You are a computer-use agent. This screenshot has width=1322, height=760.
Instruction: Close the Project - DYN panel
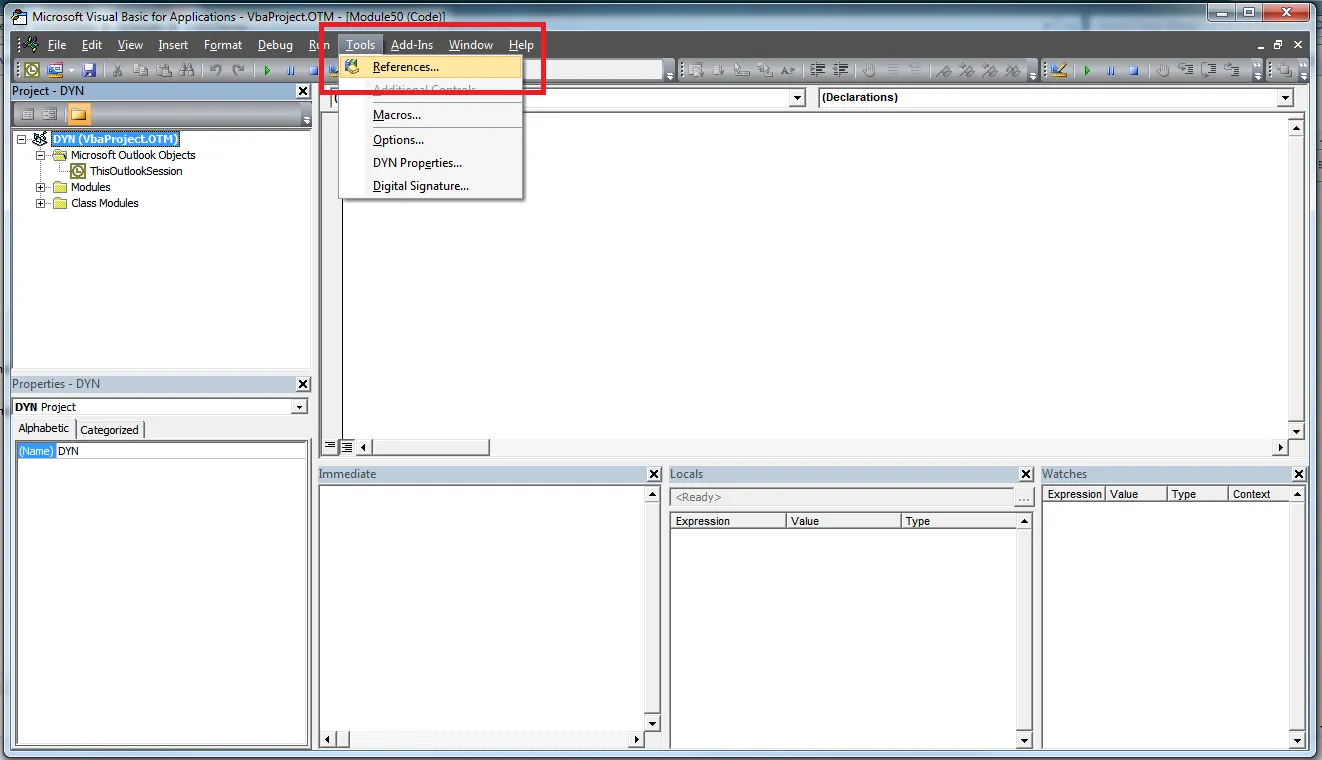pos(303,91)
